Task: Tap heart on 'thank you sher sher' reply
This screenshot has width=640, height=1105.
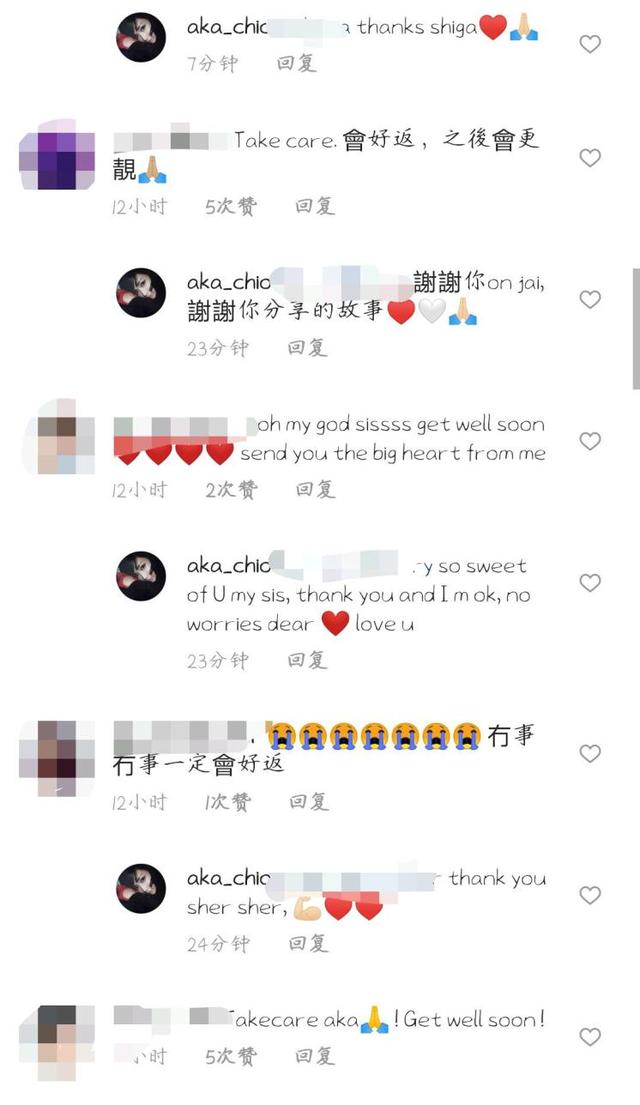Action: 590,895
